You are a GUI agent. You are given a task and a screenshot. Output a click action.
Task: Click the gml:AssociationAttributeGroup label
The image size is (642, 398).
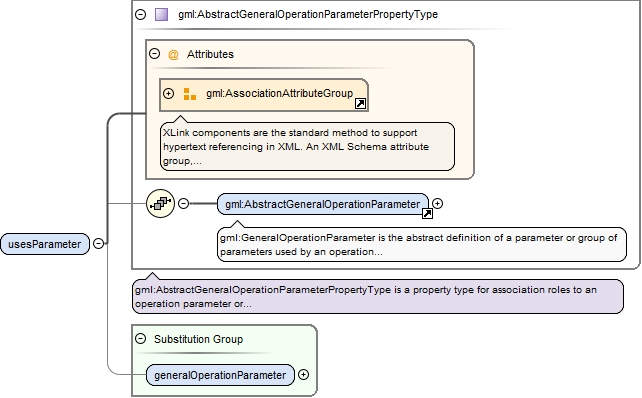tap(280, 93)
